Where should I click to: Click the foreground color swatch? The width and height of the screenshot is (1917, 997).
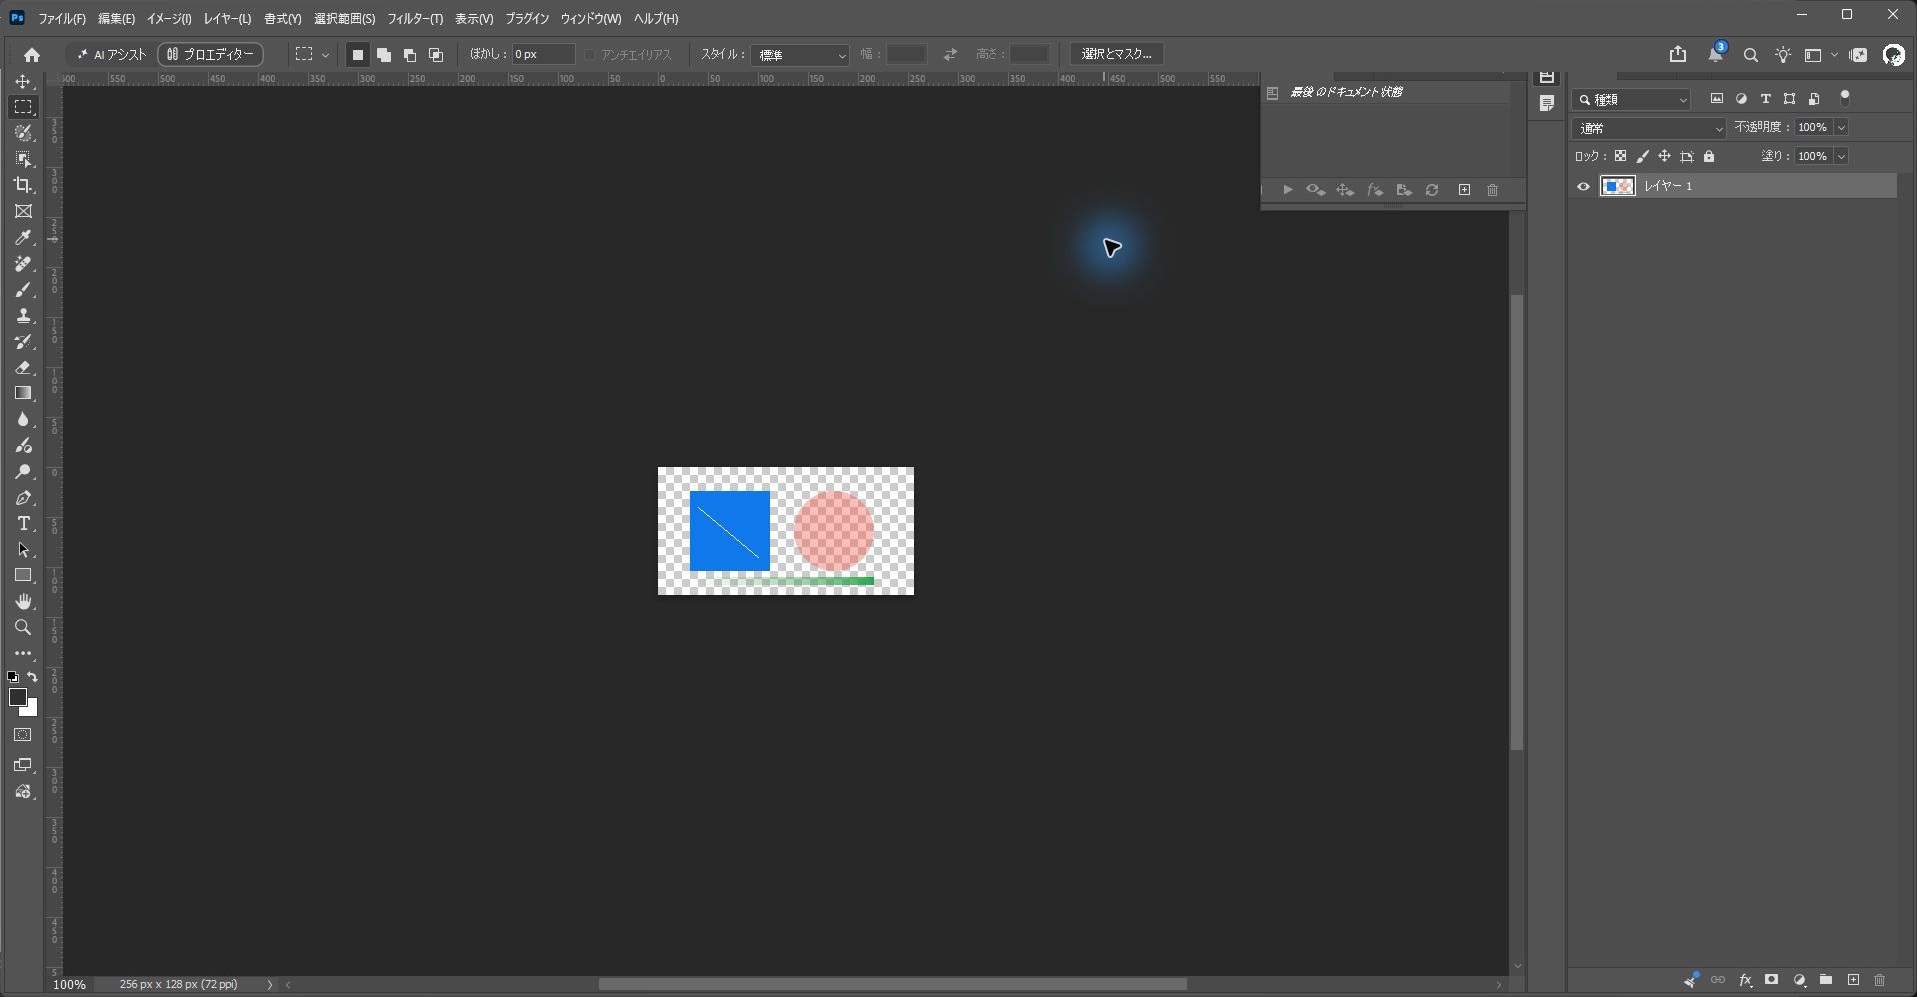[17, 698]
